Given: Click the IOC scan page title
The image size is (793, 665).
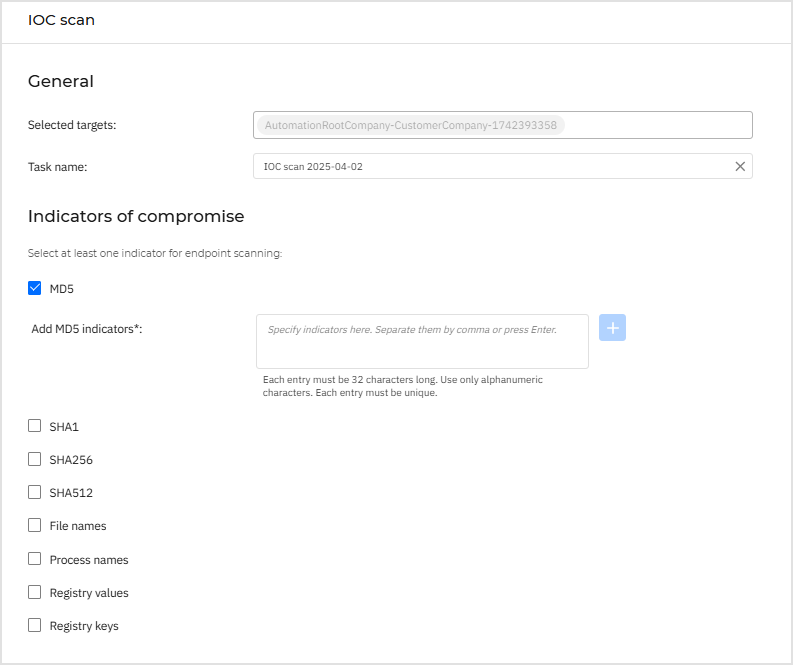Looking at the screenshot, I should [x=61, y=20].
